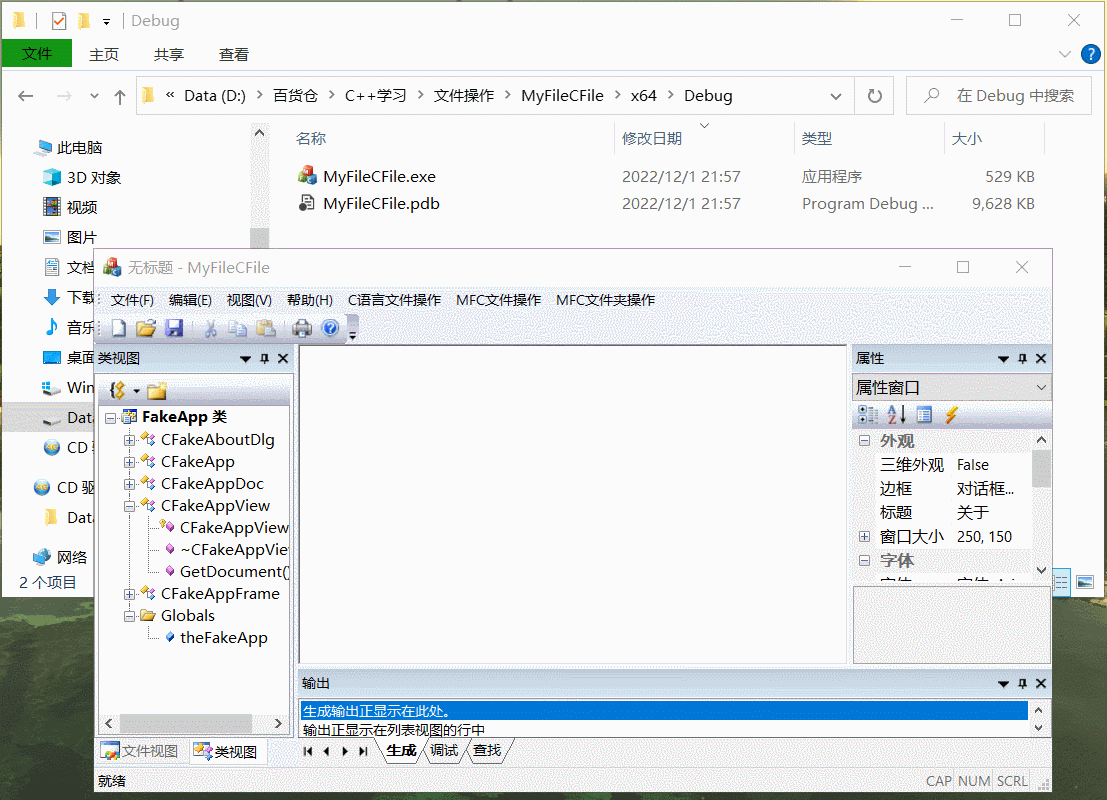Click the x64 breadcrumb in address bar
This screenshot has width=1107, height=800.
pyautogui.click(x=643, y=96)
